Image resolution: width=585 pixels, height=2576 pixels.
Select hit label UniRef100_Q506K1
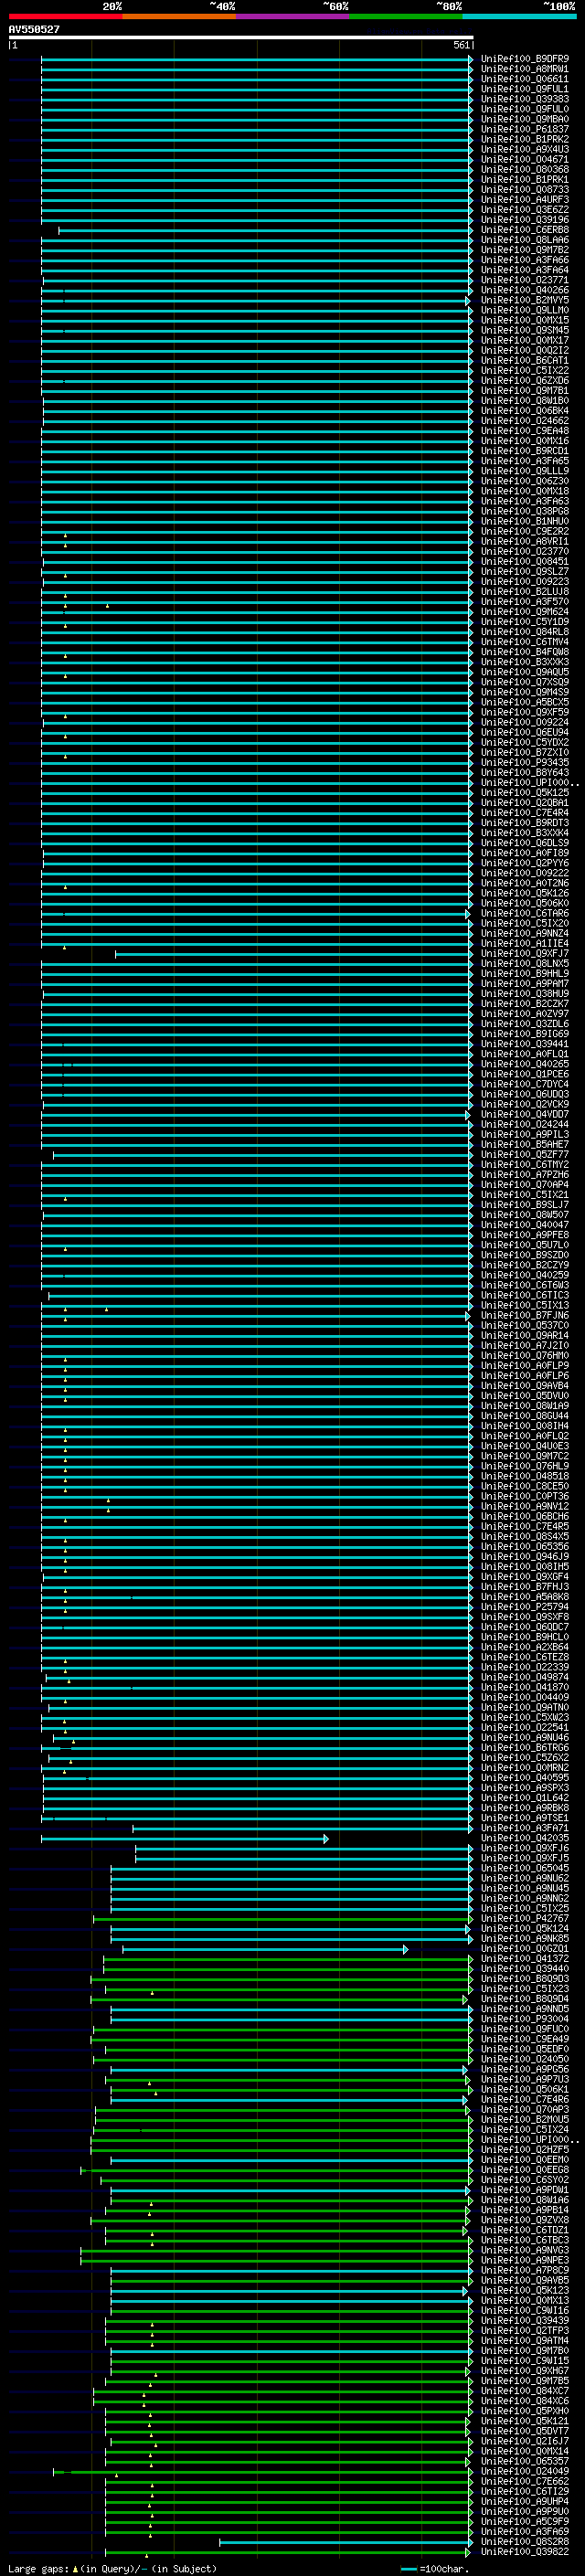click(524, 2089)
